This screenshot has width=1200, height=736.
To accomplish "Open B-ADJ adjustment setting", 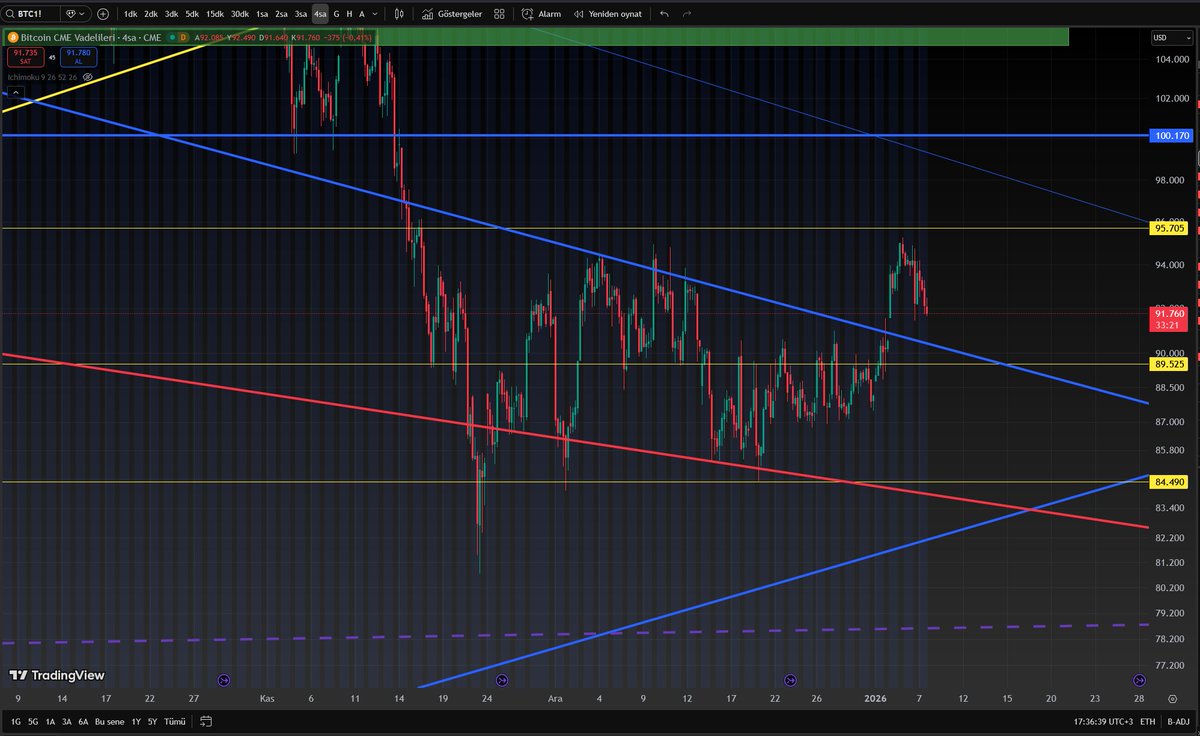I will (1178, 721).
